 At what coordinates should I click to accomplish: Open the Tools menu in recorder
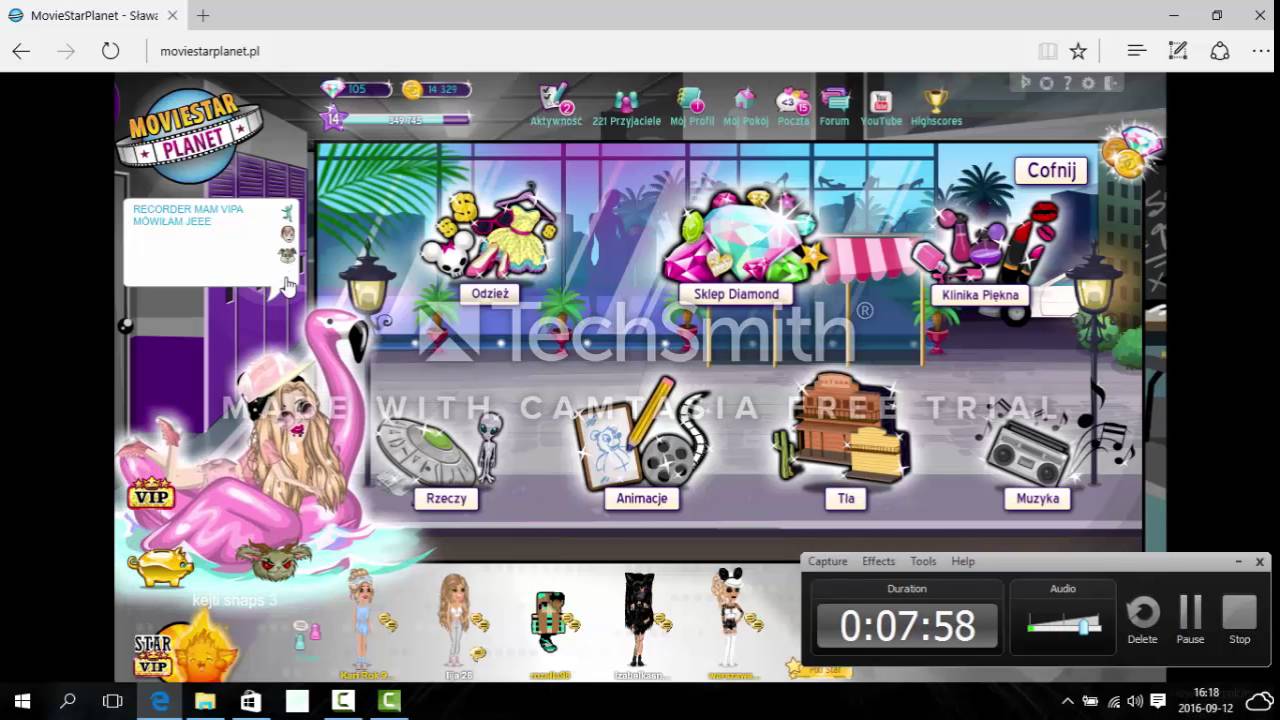923,561
